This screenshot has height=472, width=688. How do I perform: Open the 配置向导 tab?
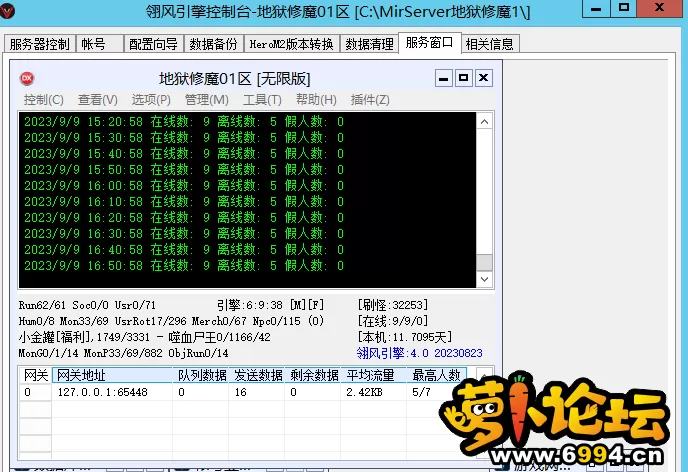point(153,44)
